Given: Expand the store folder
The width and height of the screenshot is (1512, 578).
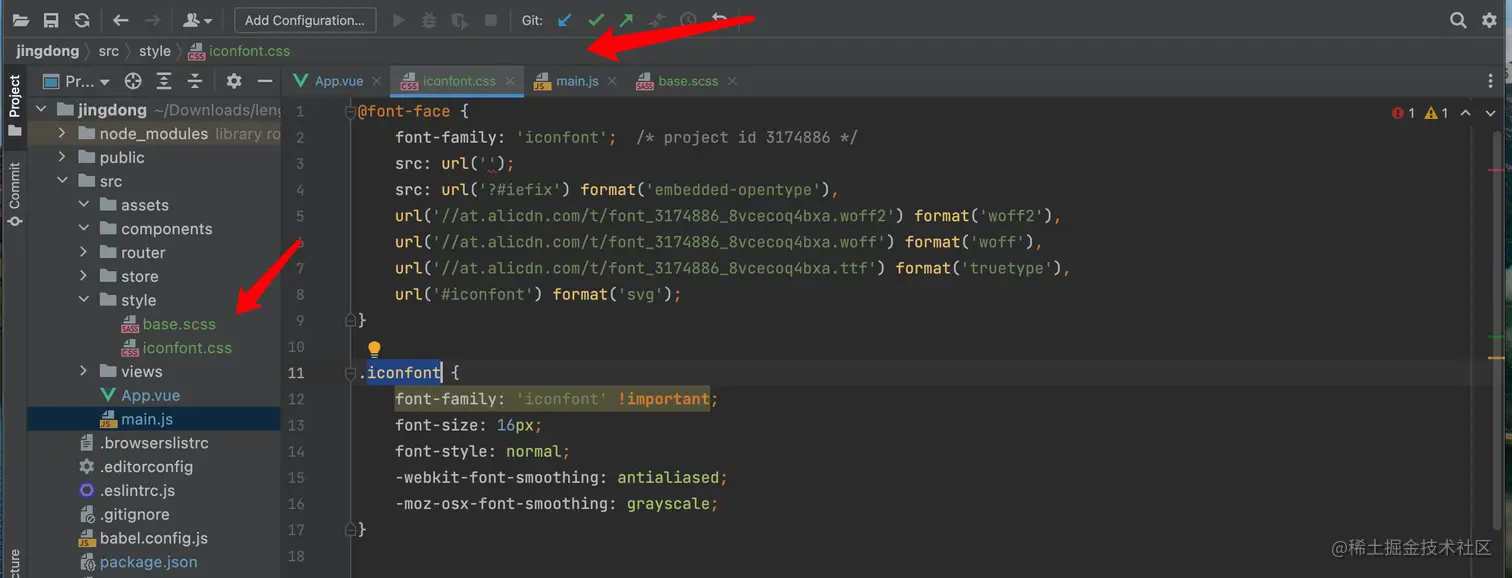Looking at the screenshot, I should pos(84,276).
